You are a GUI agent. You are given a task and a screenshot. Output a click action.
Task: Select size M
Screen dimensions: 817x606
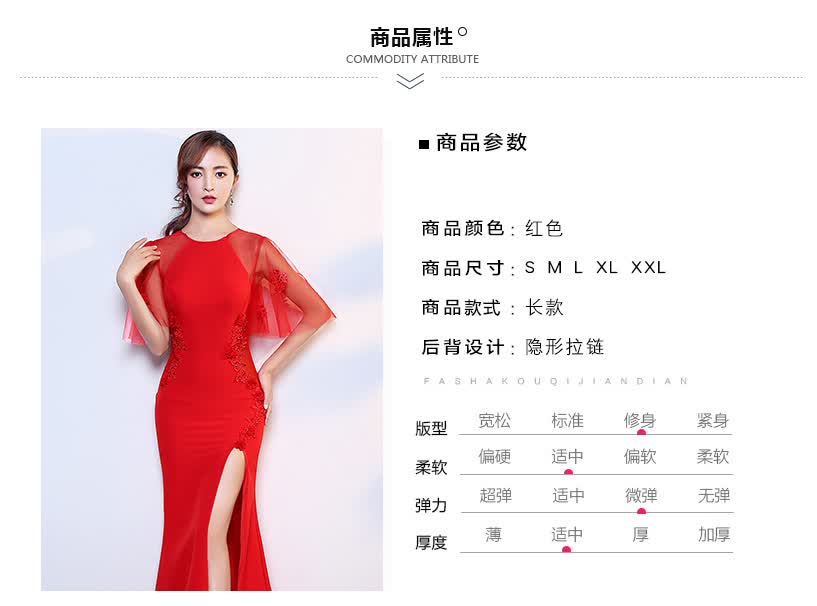point(555,268)
